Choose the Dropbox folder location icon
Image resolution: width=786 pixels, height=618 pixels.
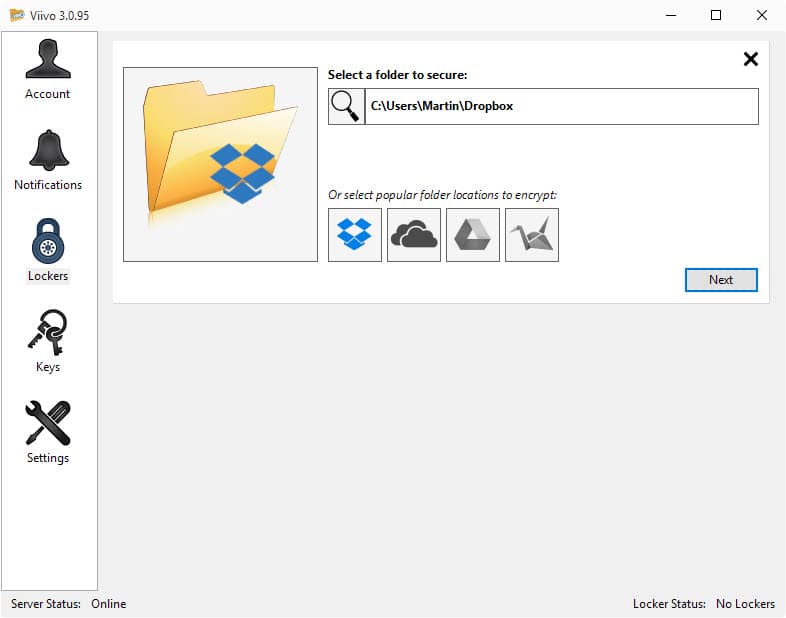click(355, 235)
